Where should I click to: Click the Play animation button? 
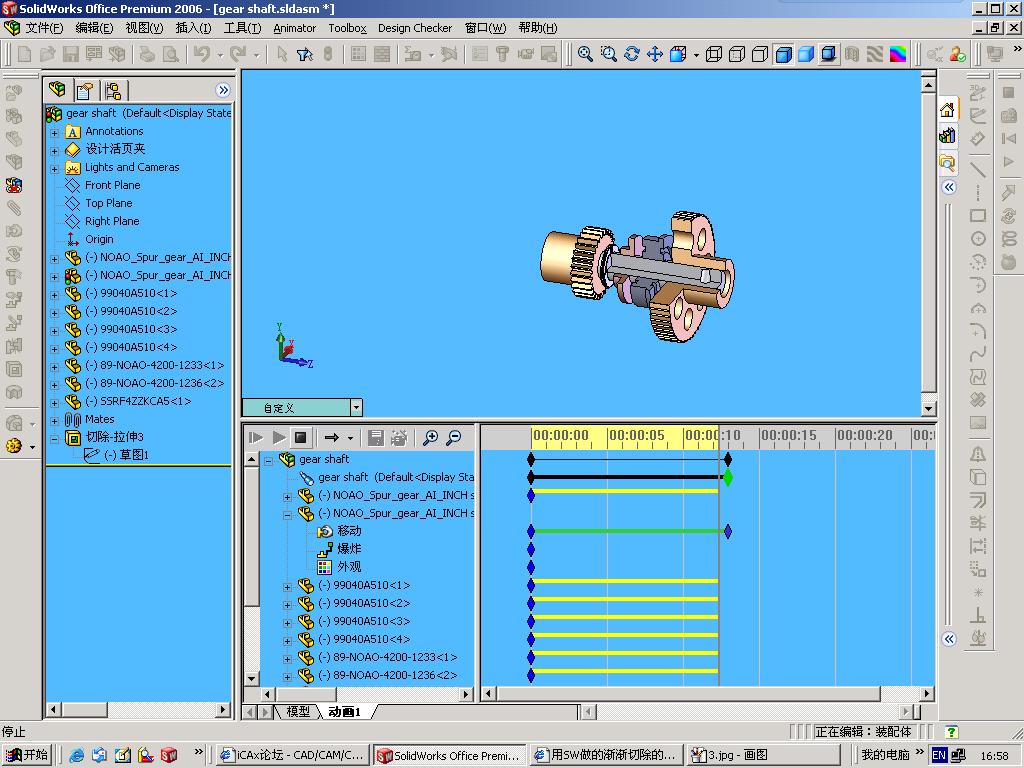point(279,438)
